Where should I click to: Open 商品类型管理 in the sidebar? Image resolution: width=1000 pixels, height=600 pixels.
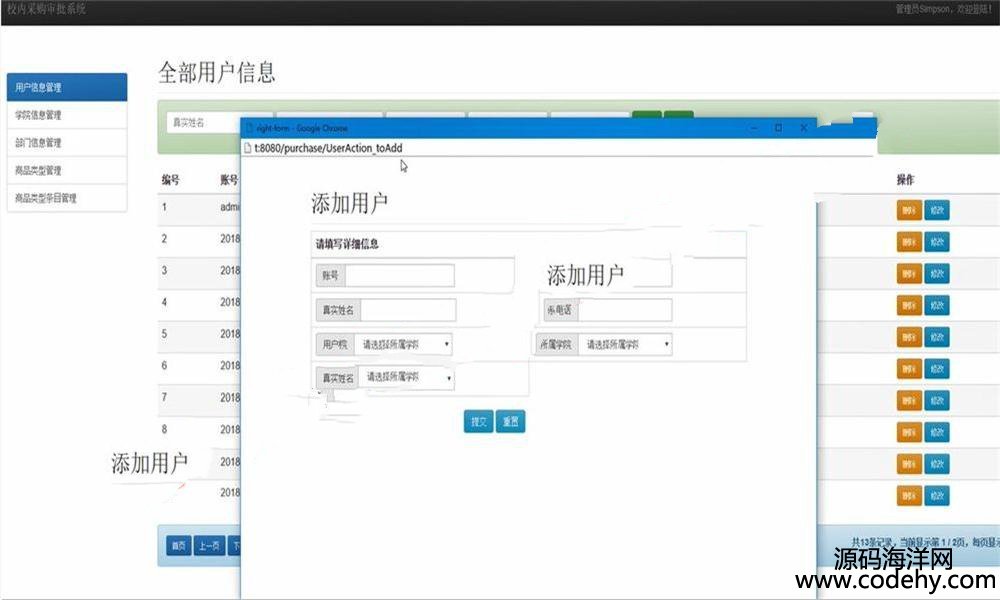67,170
